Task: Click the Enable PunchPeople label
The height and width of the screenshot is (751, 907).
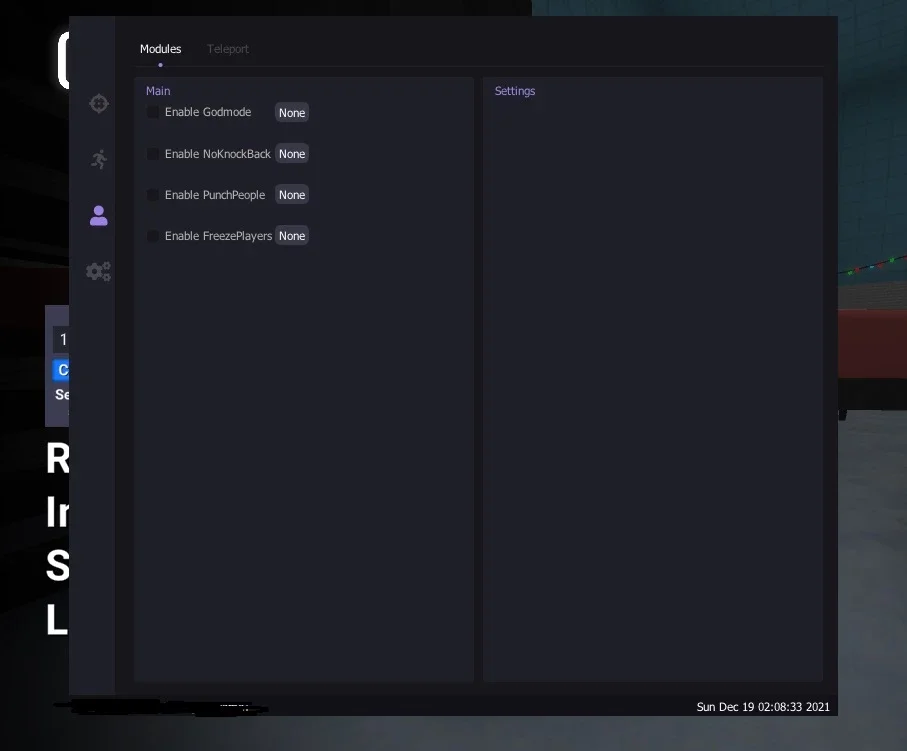Action: coord(215,195)
